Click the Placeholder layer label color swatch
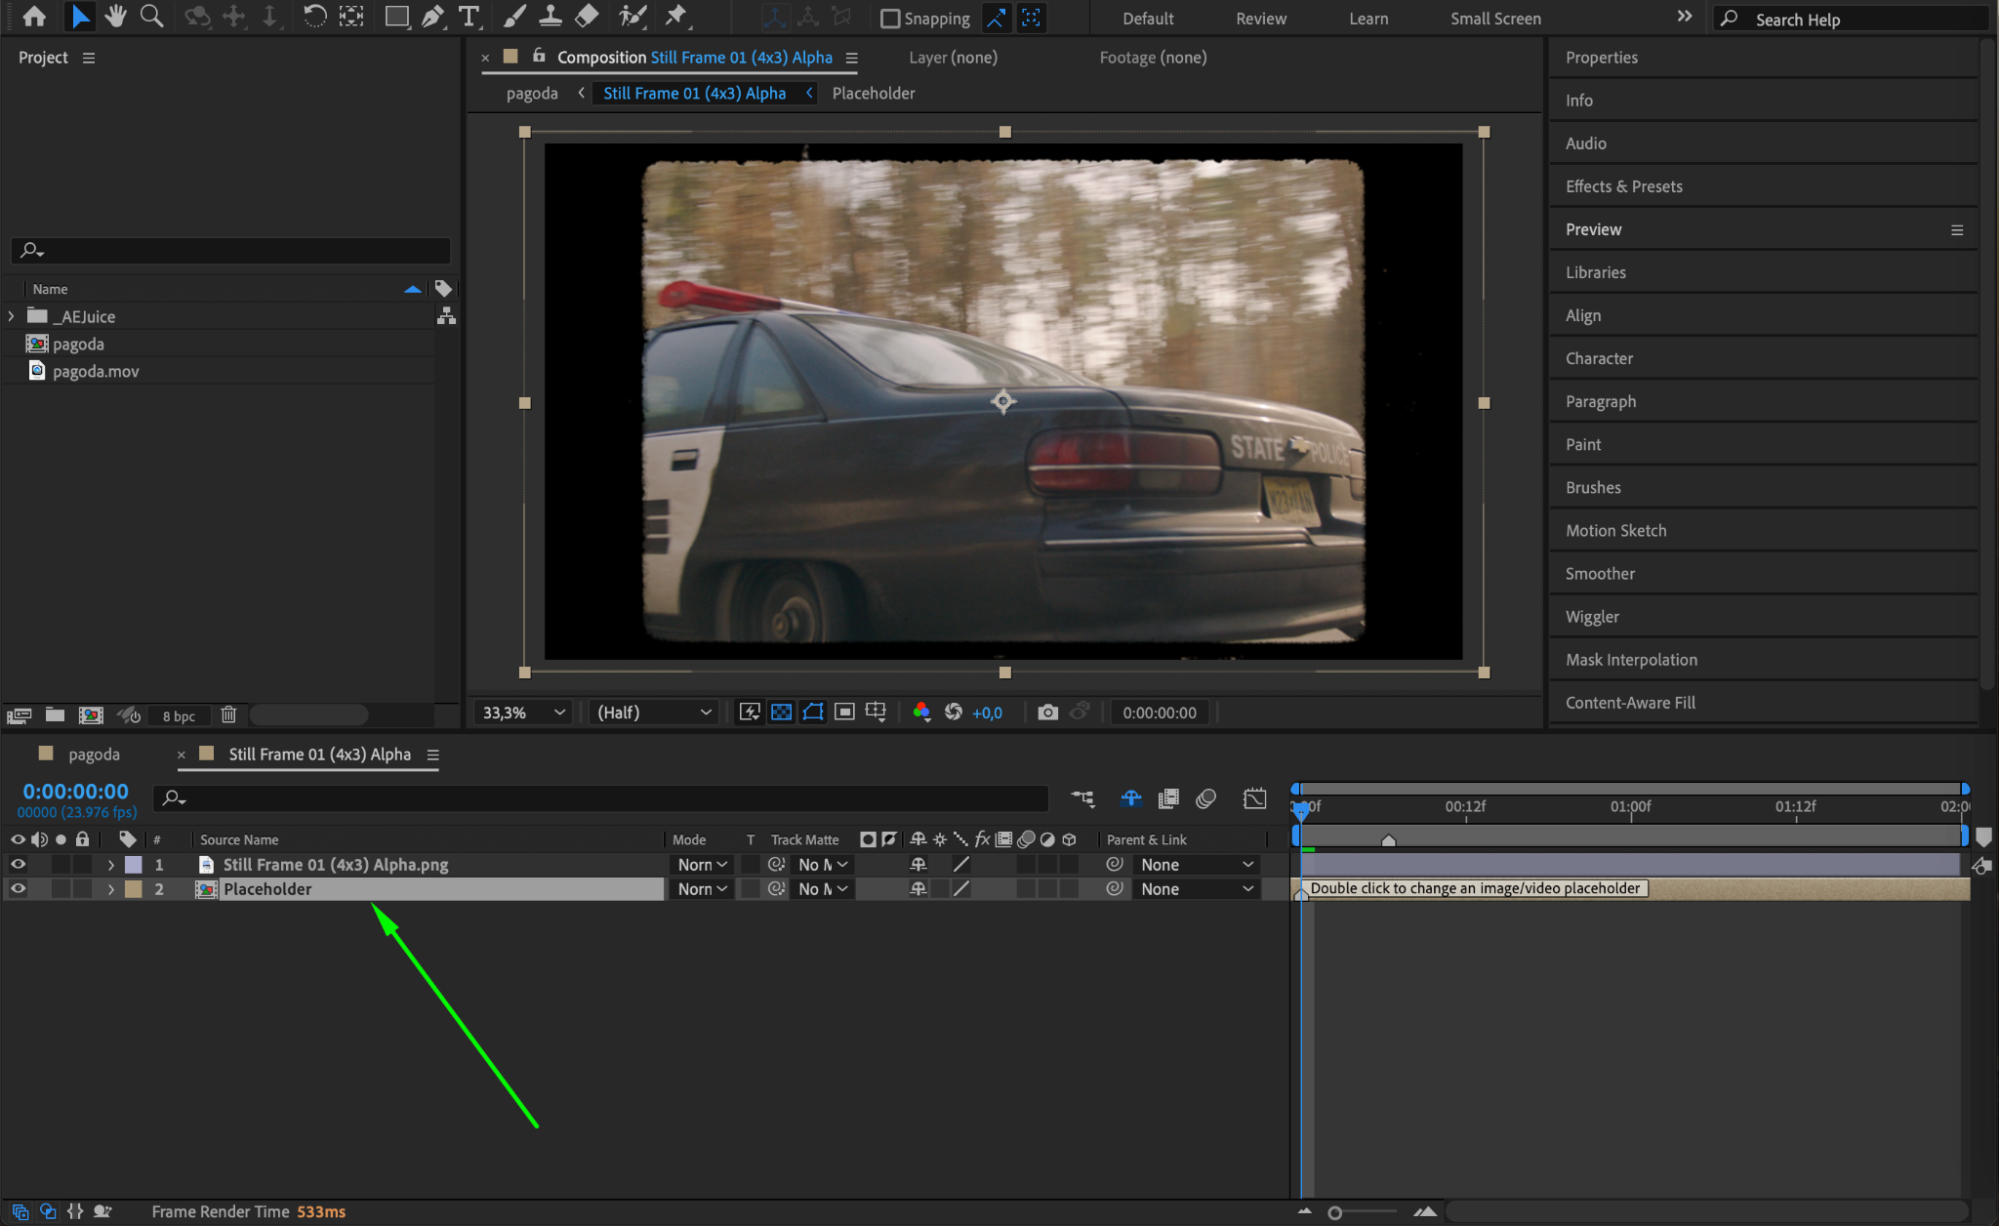Viewport: 1999px width, 1226px height. (x=133, y=888)
